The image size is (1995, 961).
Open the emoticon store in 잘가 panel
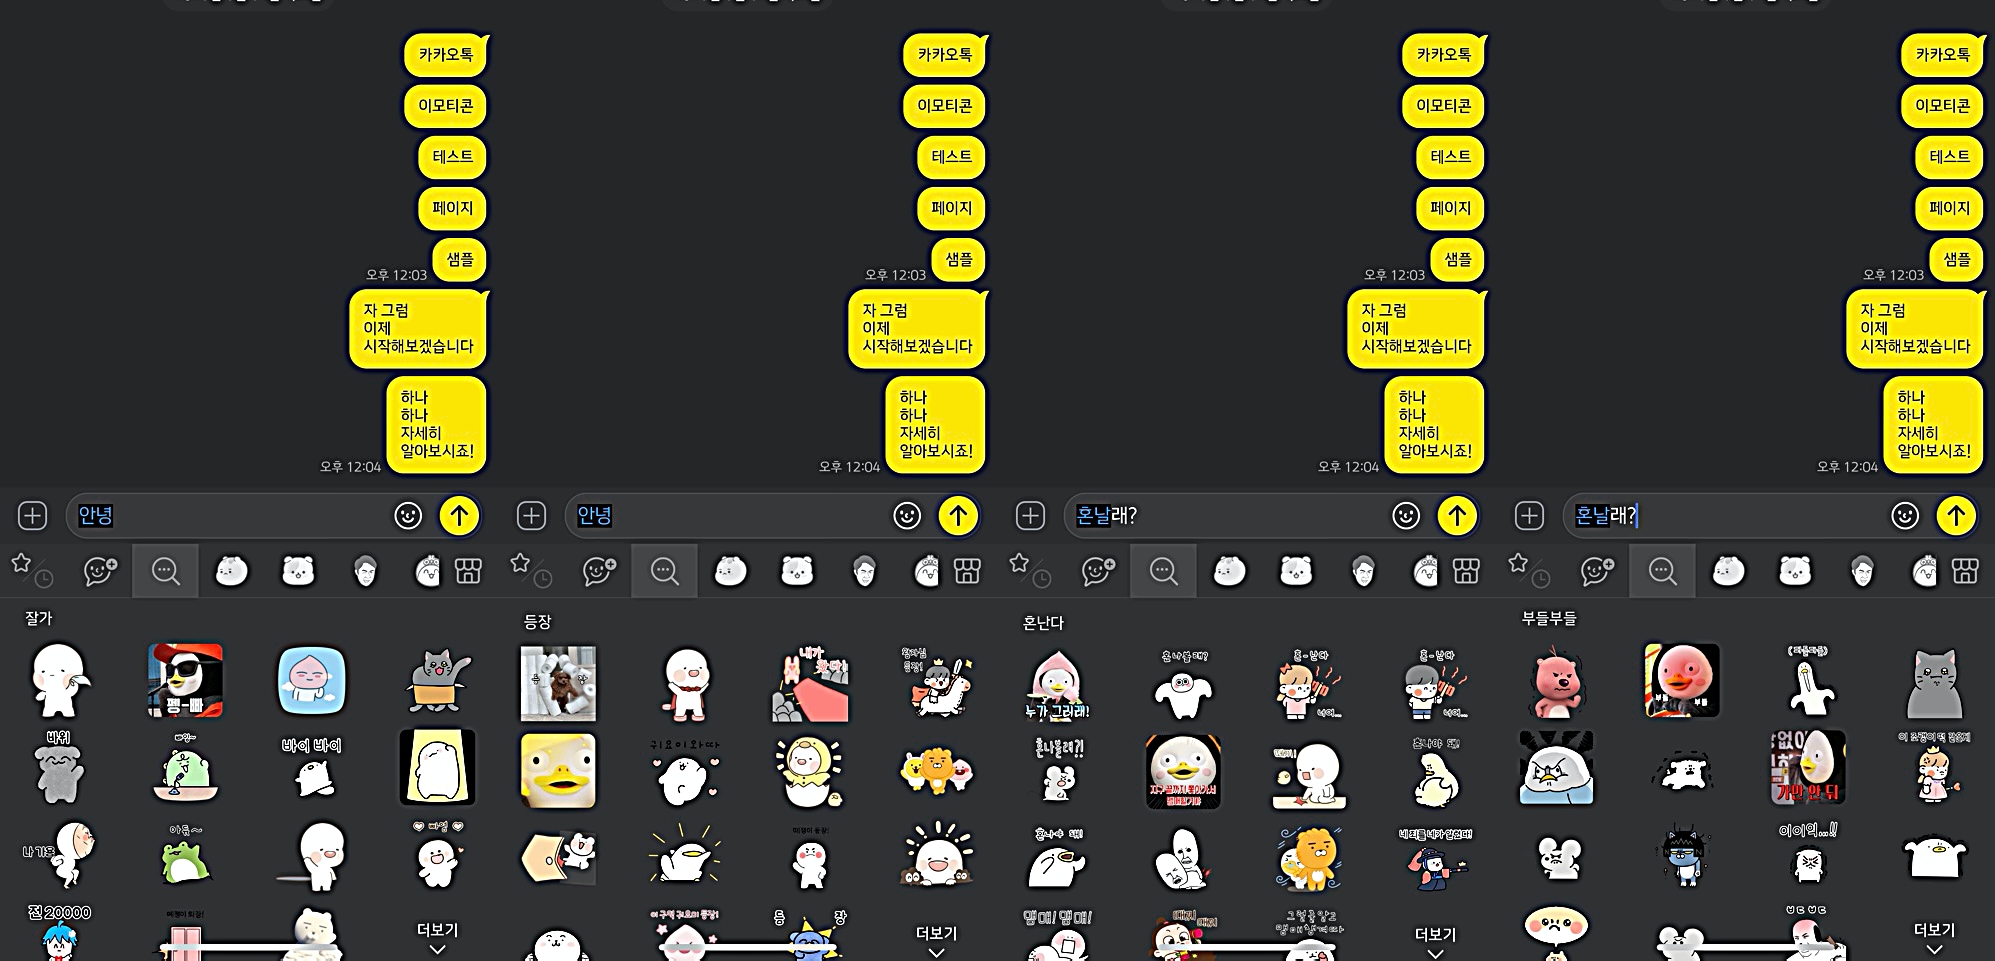coord(468,571)
